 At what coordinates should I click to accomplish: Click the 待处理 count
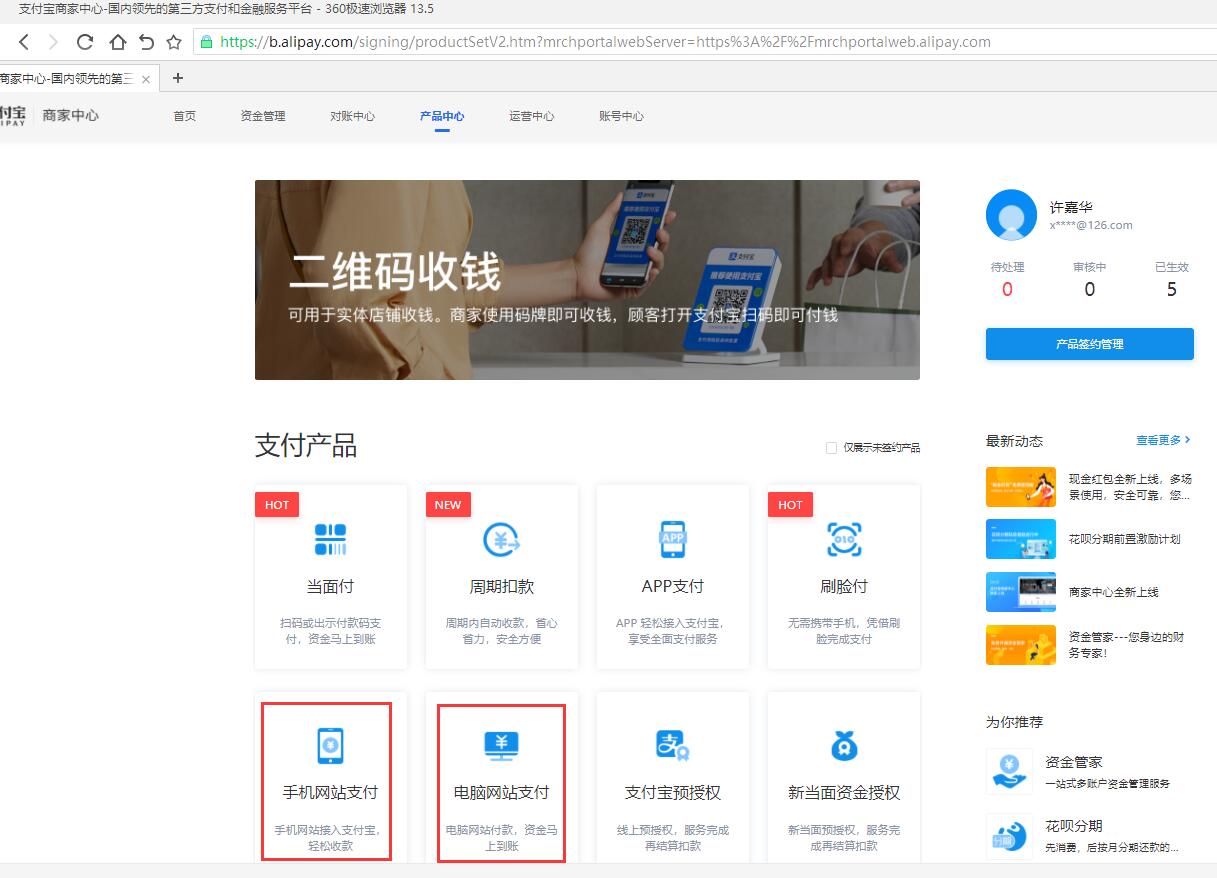[1007, 290]
